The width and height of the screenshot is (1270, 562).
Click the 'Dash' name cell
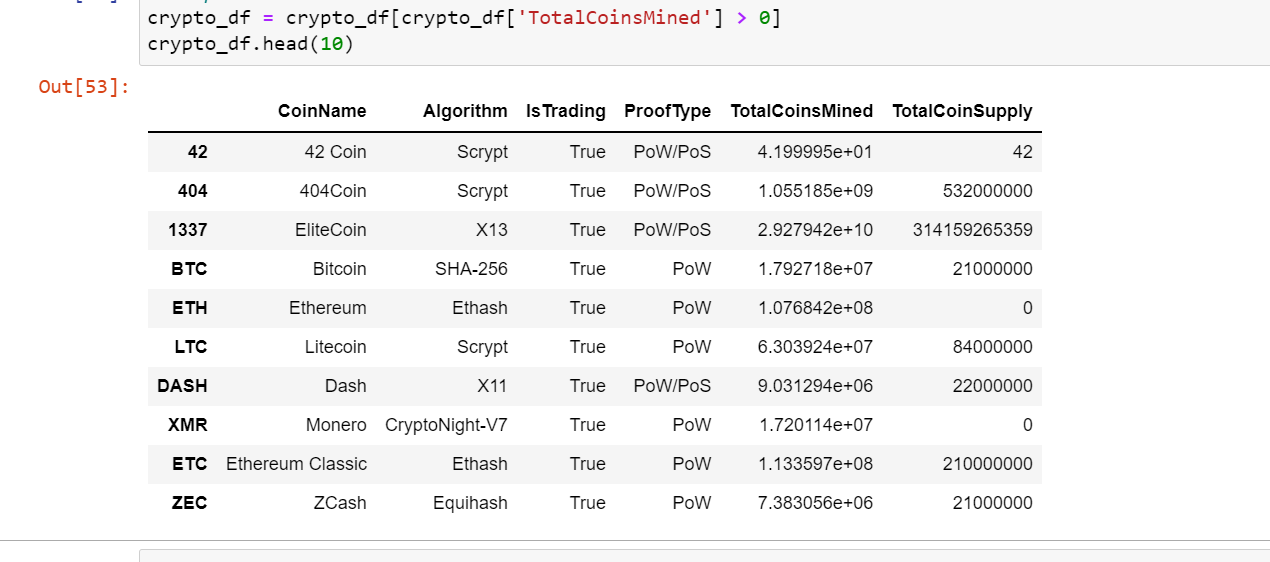click(x=345, y=386)
